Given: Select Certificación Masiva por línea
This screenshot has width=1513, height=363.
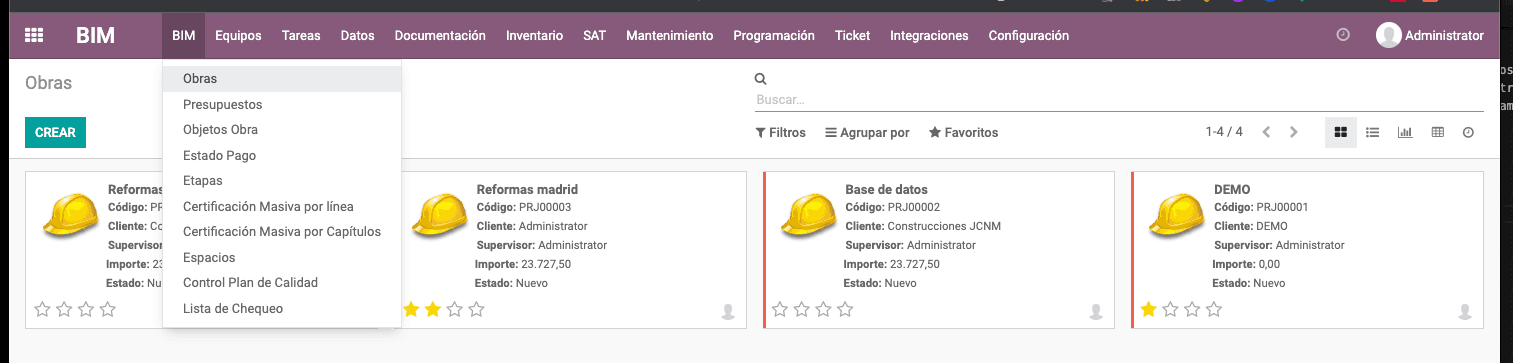Looking at the screenshot, I should click(282, 207).
